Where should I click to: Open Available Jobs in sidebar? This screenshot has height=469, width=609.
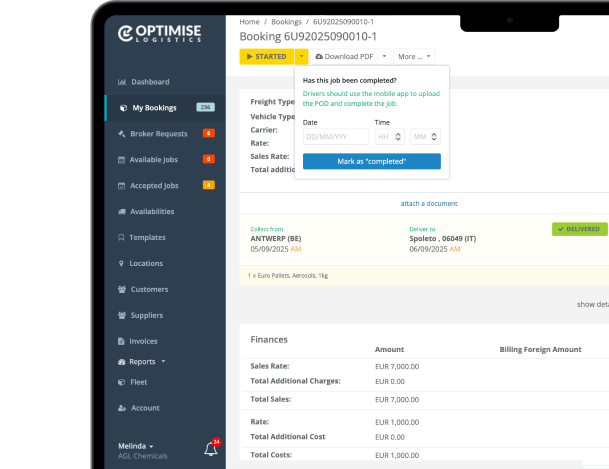pos(153,159)
